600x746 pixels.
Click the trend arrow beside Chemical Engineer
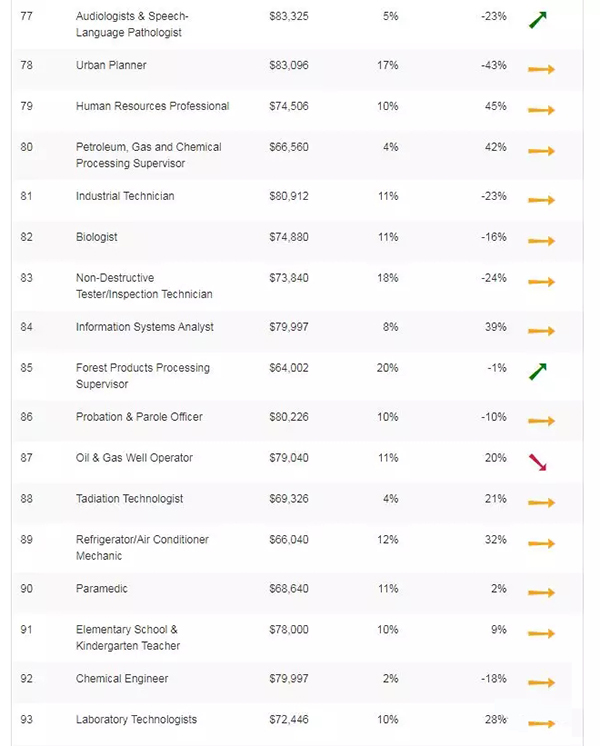(541, 683)
